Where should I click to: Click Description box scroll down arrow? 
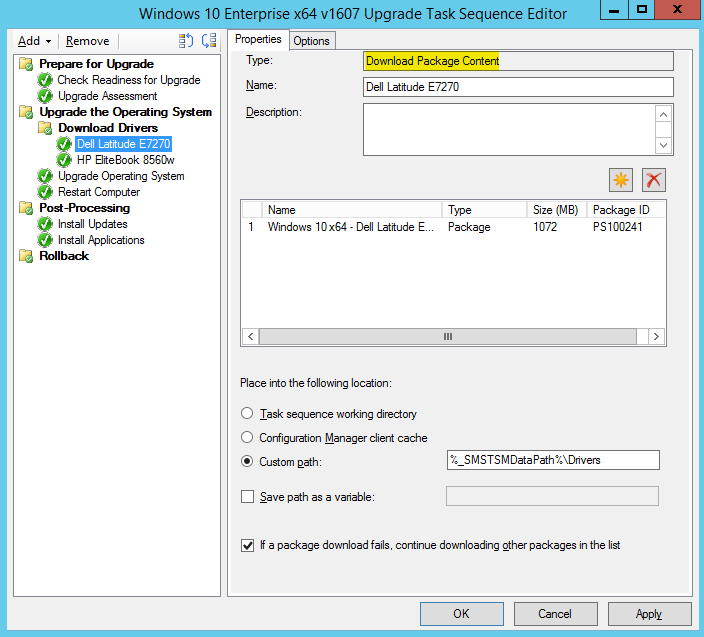(664, 145)
